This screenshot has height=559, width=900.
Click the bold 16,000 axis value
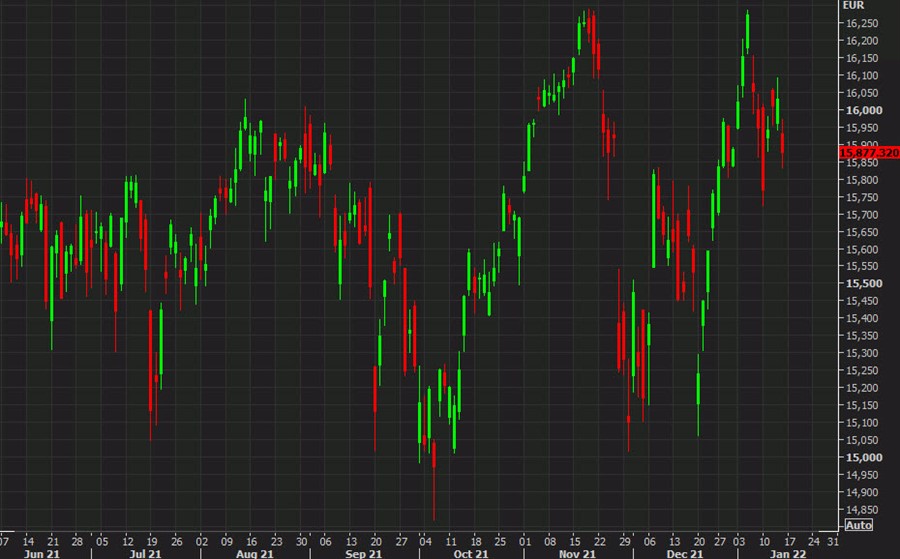pos(864,110)
